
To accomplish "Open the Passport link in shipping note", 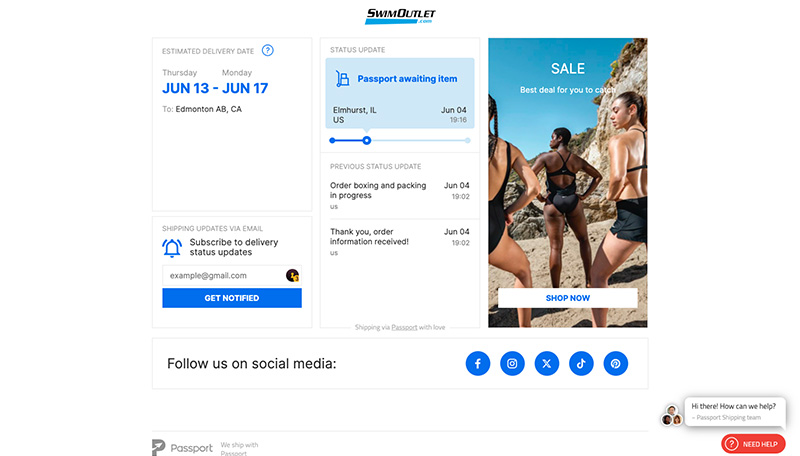I will [404, 327].
